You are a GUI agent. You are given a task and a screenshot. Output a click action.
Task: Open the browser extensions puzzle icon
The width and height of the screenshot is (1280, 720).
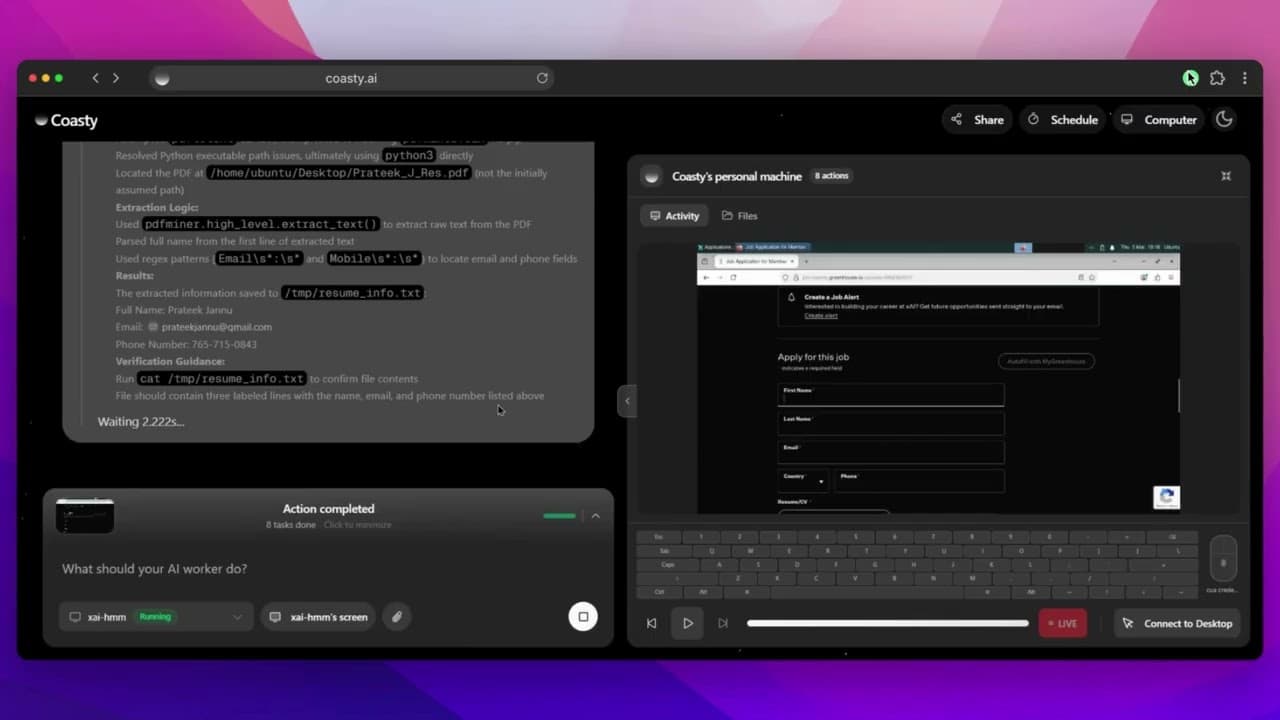(x=1217, y=77)
